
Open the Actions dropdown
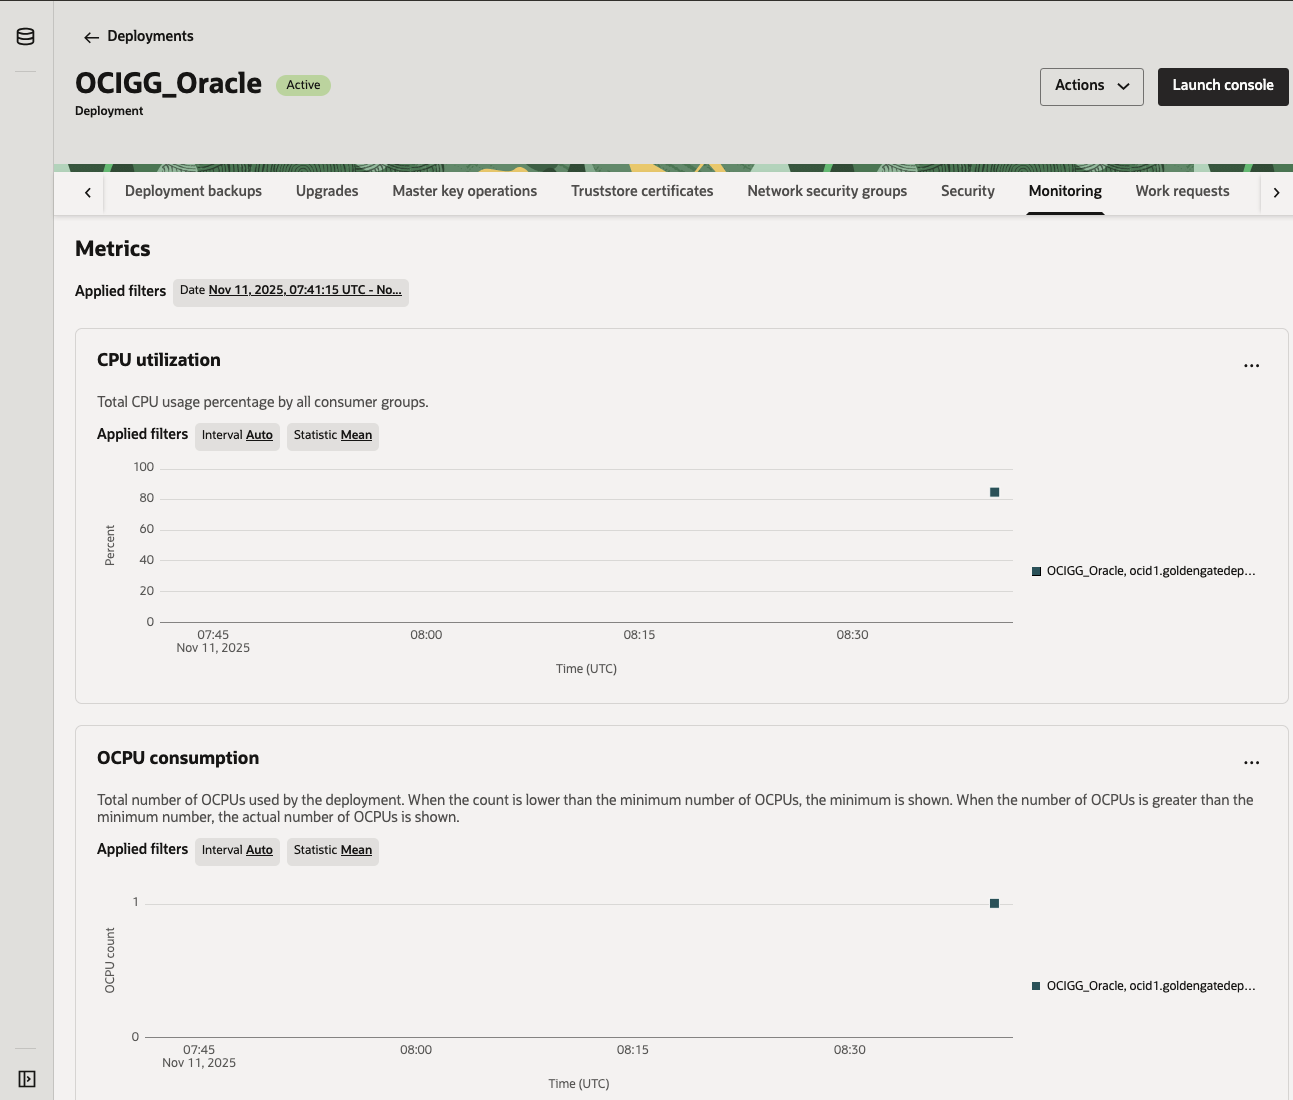[1091, 86]
